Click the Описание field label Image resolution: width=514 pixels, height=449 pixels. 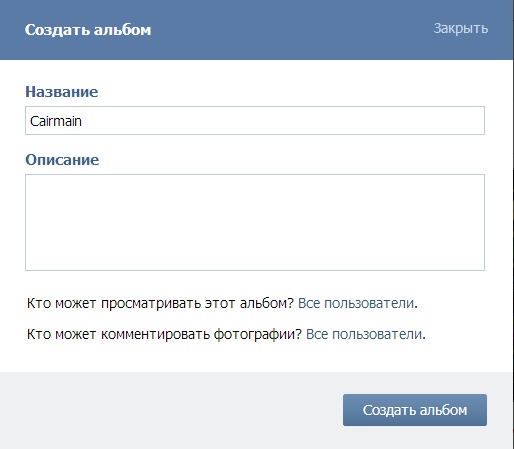click(62, 160)
